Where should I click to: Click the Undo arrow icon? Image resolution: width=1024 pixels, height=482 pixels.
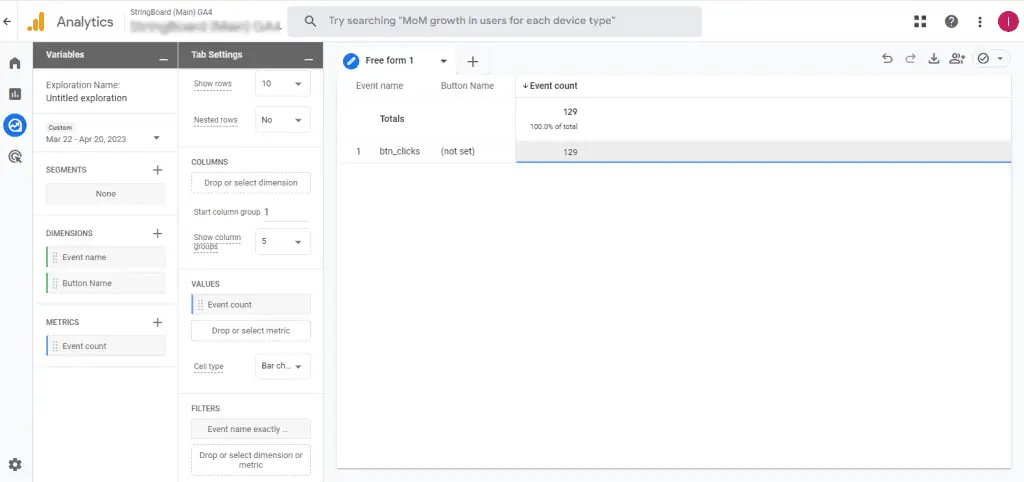pos(887,59)
